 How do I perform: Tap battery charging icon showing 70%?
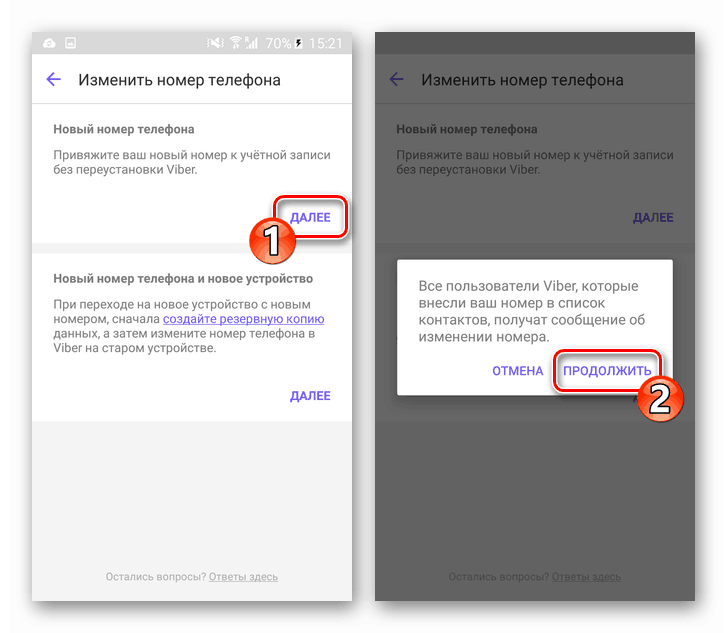point(299,44)
